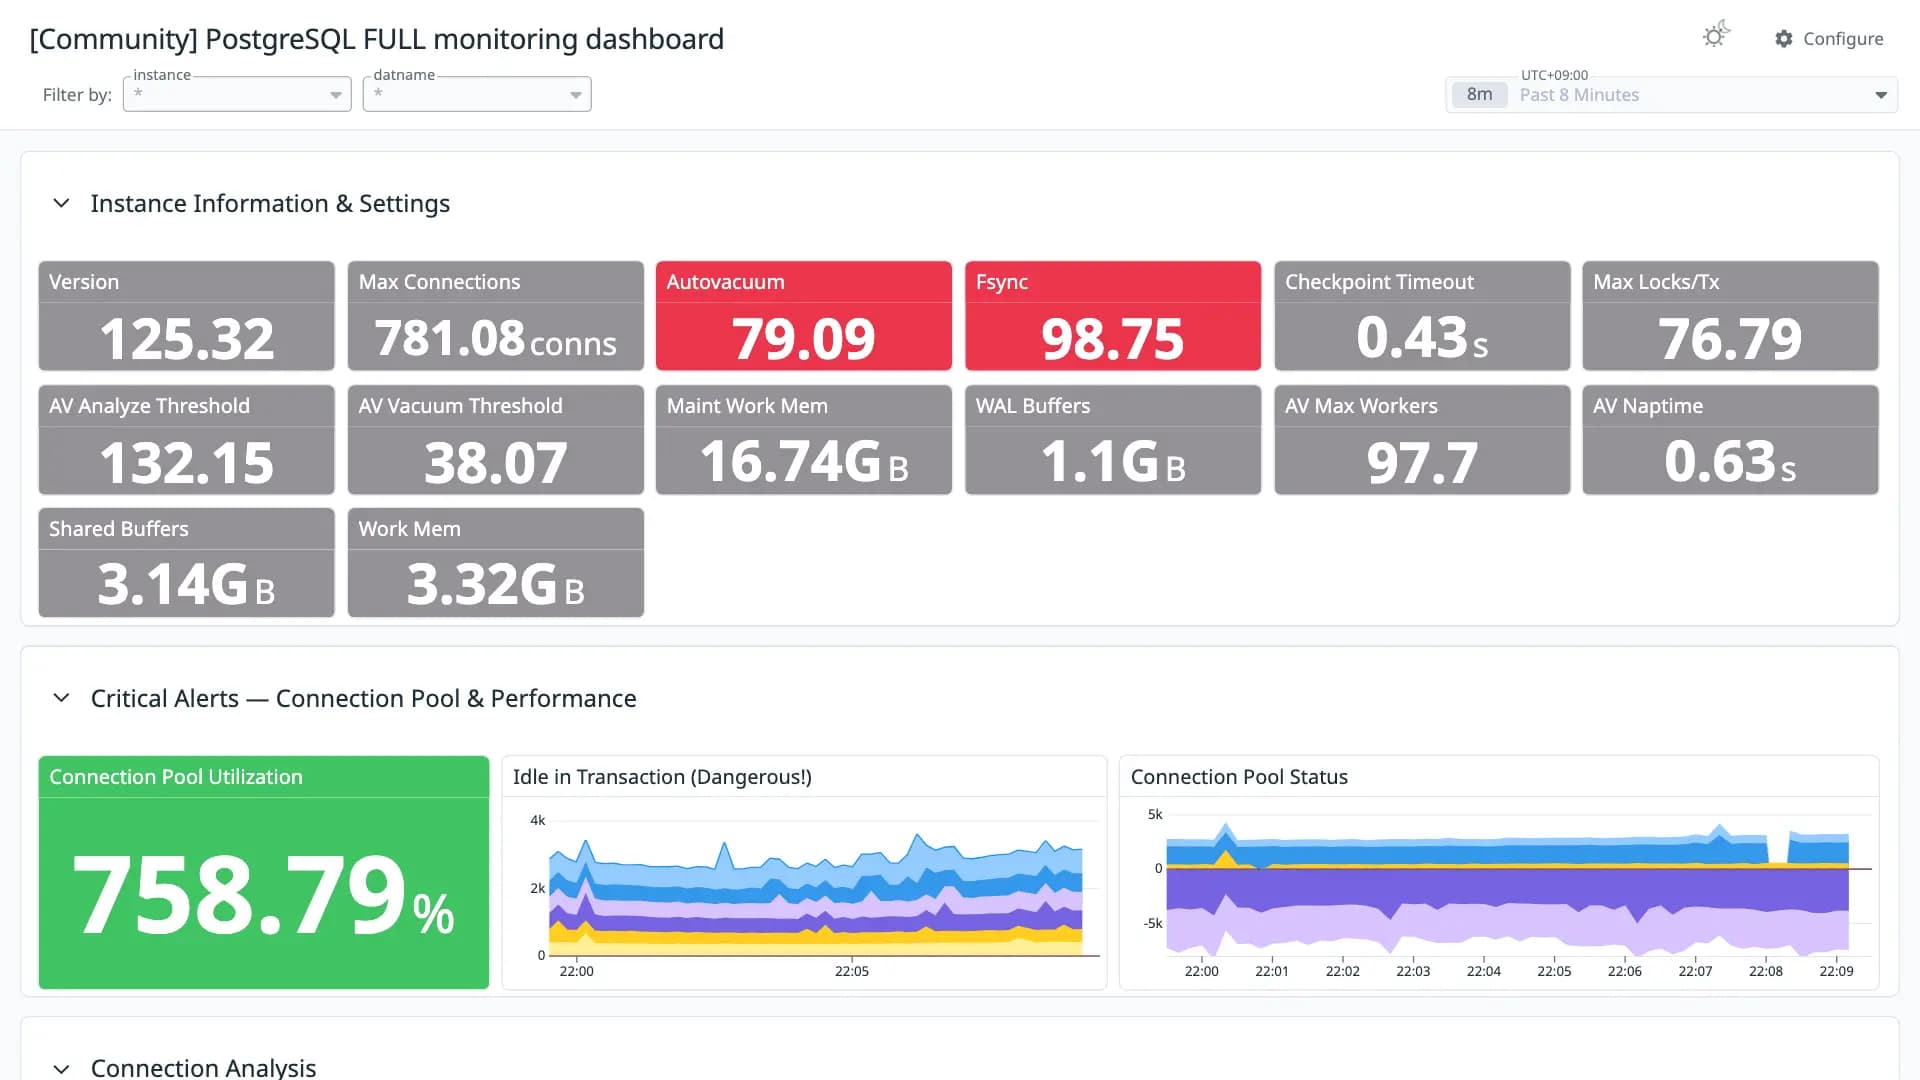This screenshot has height=1080, width=1920.
Task: Select the AV Vacuum Threshold tile
Action: tap(496, 440)
